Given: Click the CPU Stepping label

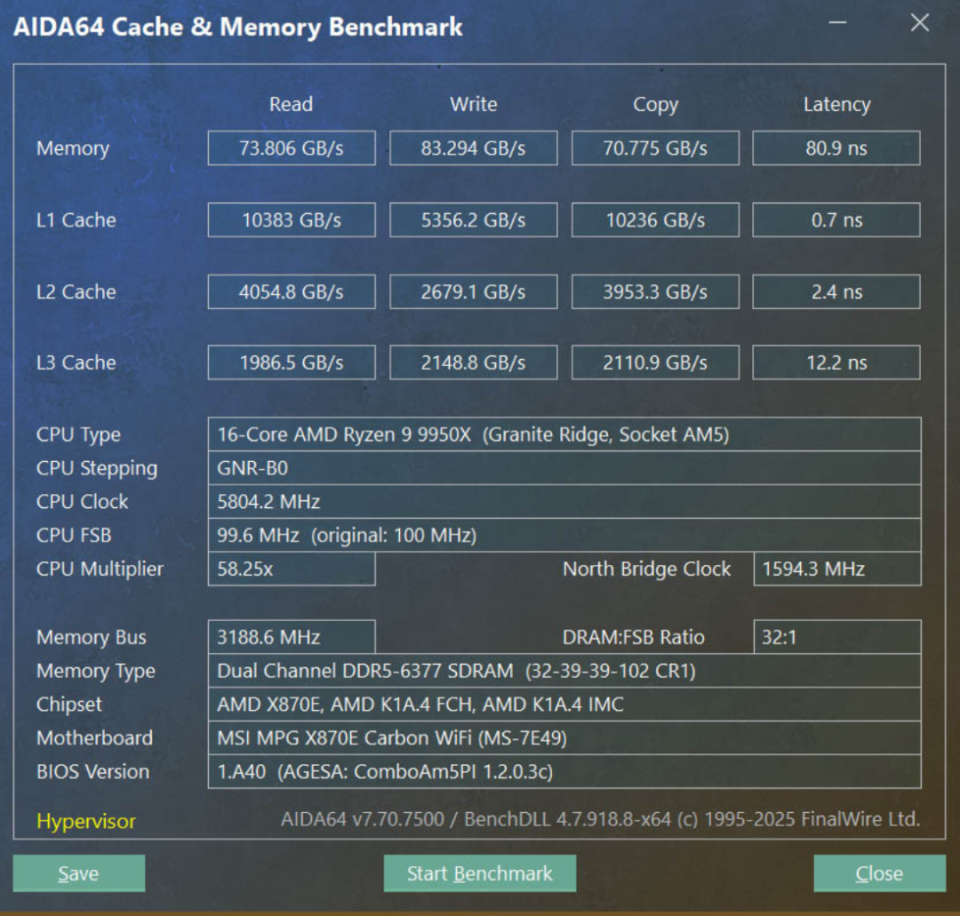Looking at the screenshot, I should tap(97, 469).
